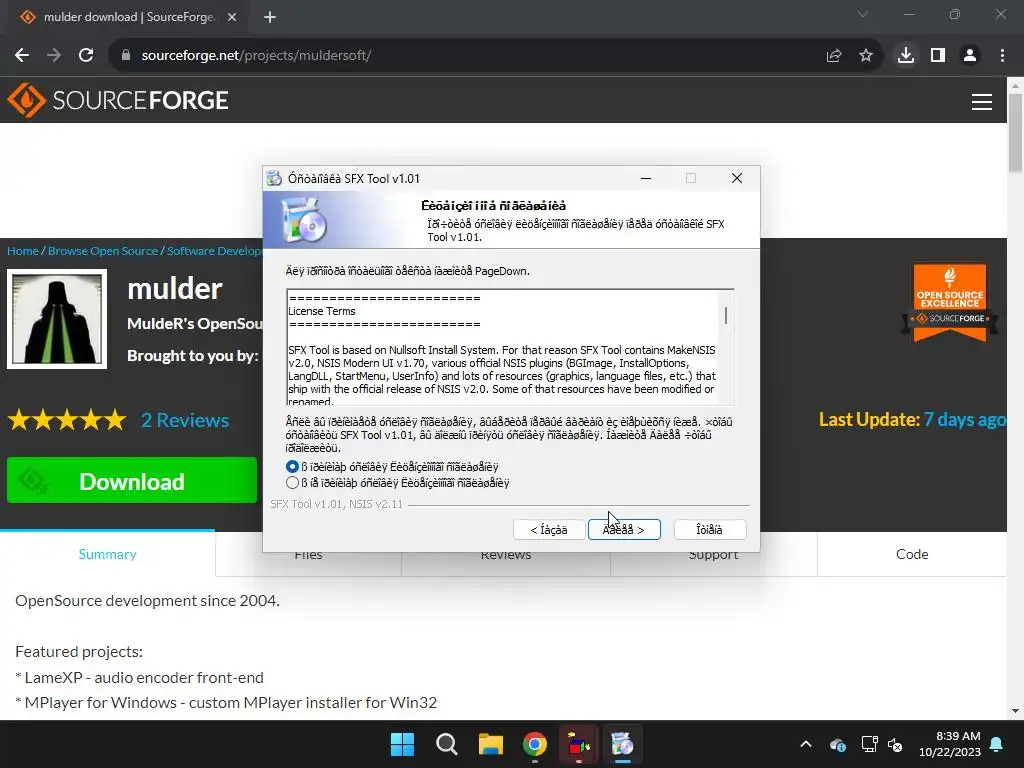Screen dimensions: 1024x768
Task: Click 'LameXP - audio encoder front-end' text
Action: pyautogui.click(x=144, y=677)
